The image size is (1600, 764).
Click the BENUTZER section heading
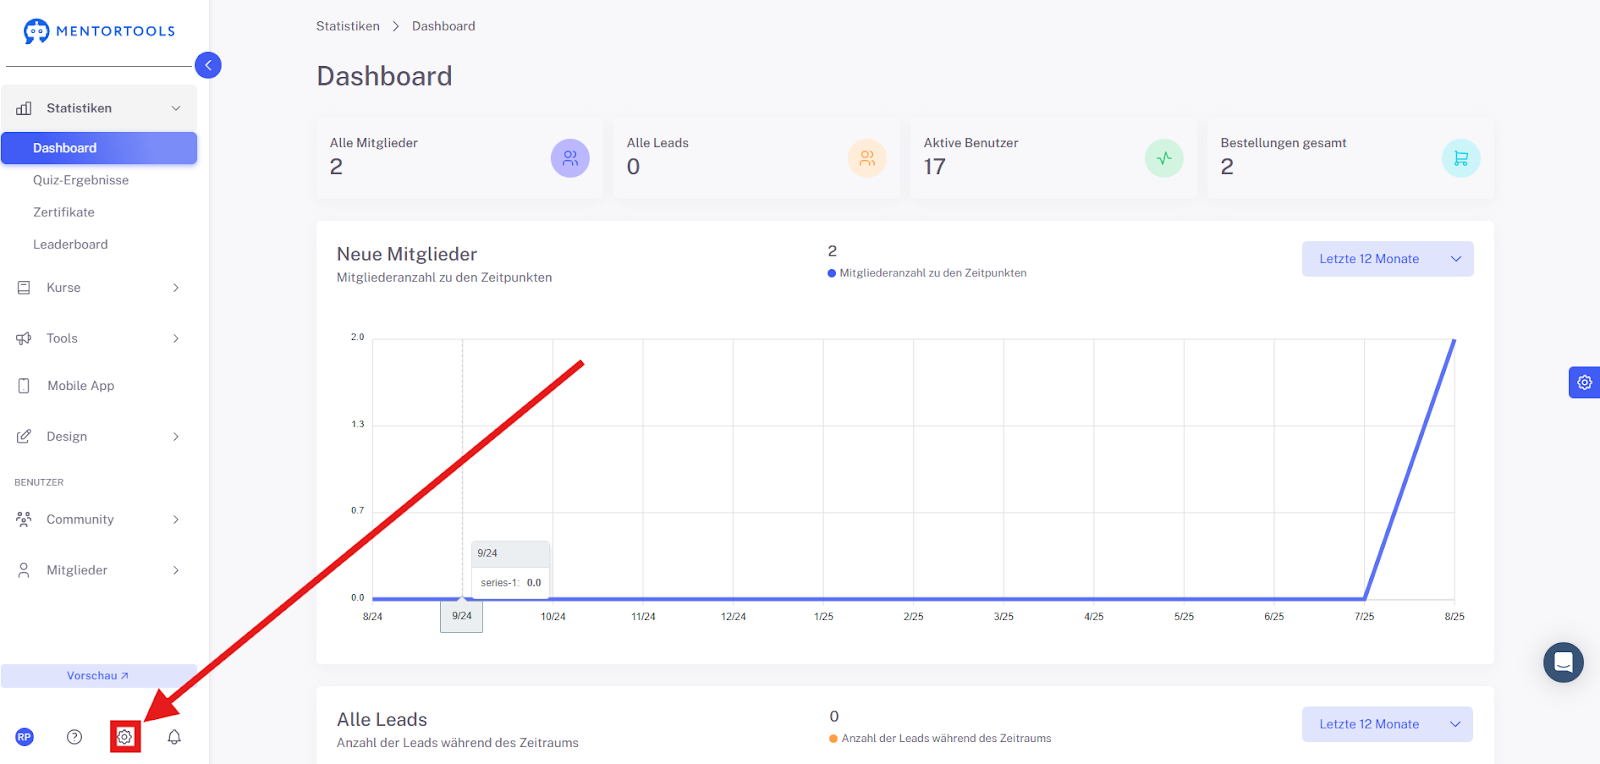click(x=39, y=483)
